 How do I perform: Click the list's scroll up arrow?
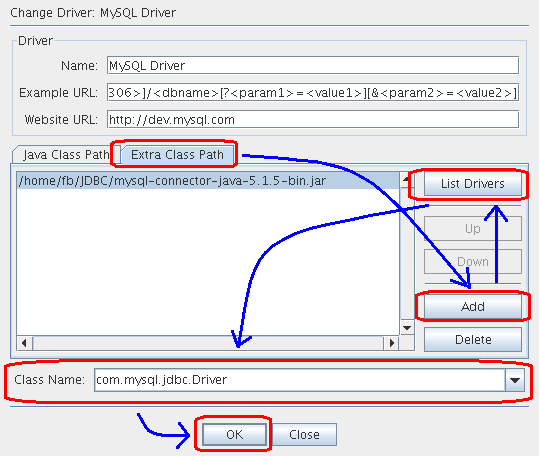407,180
